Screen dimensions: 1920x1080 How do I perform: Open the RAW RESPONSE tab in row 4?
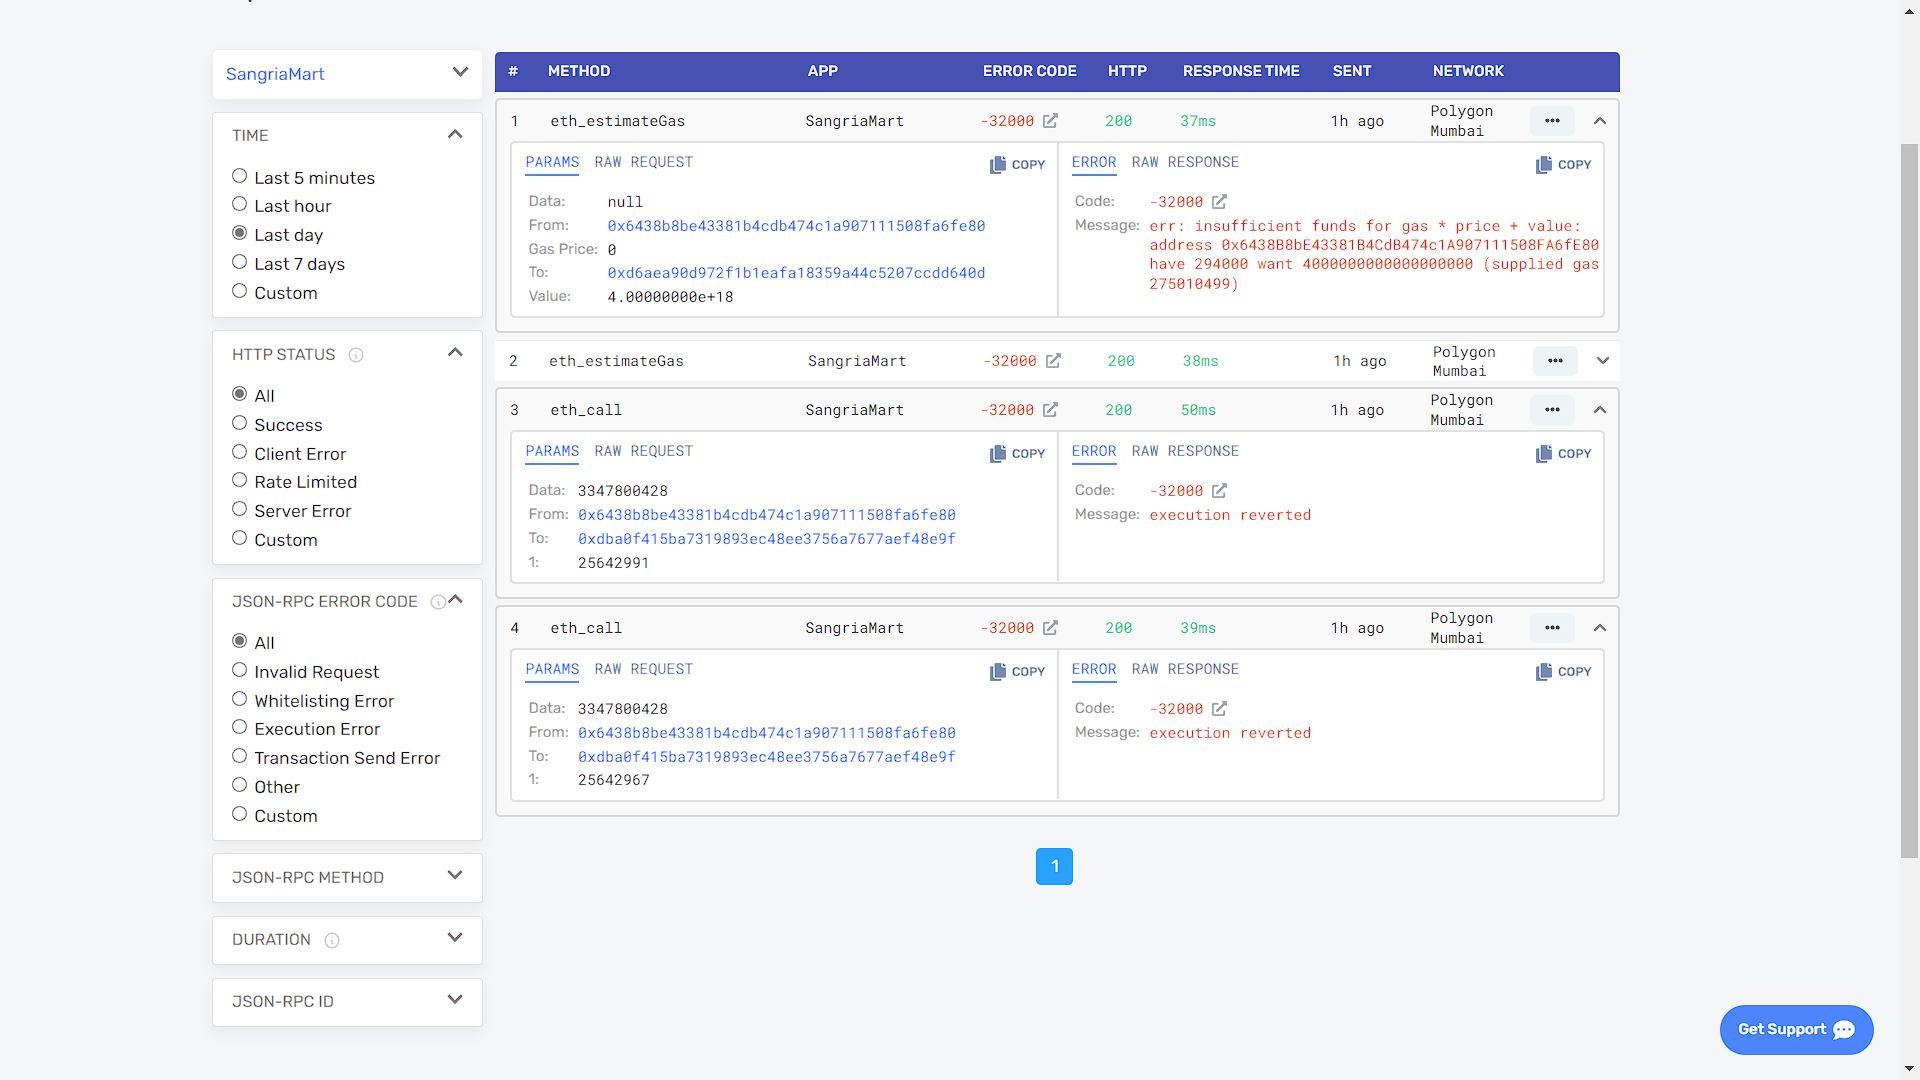click(x=1185, y=669)
